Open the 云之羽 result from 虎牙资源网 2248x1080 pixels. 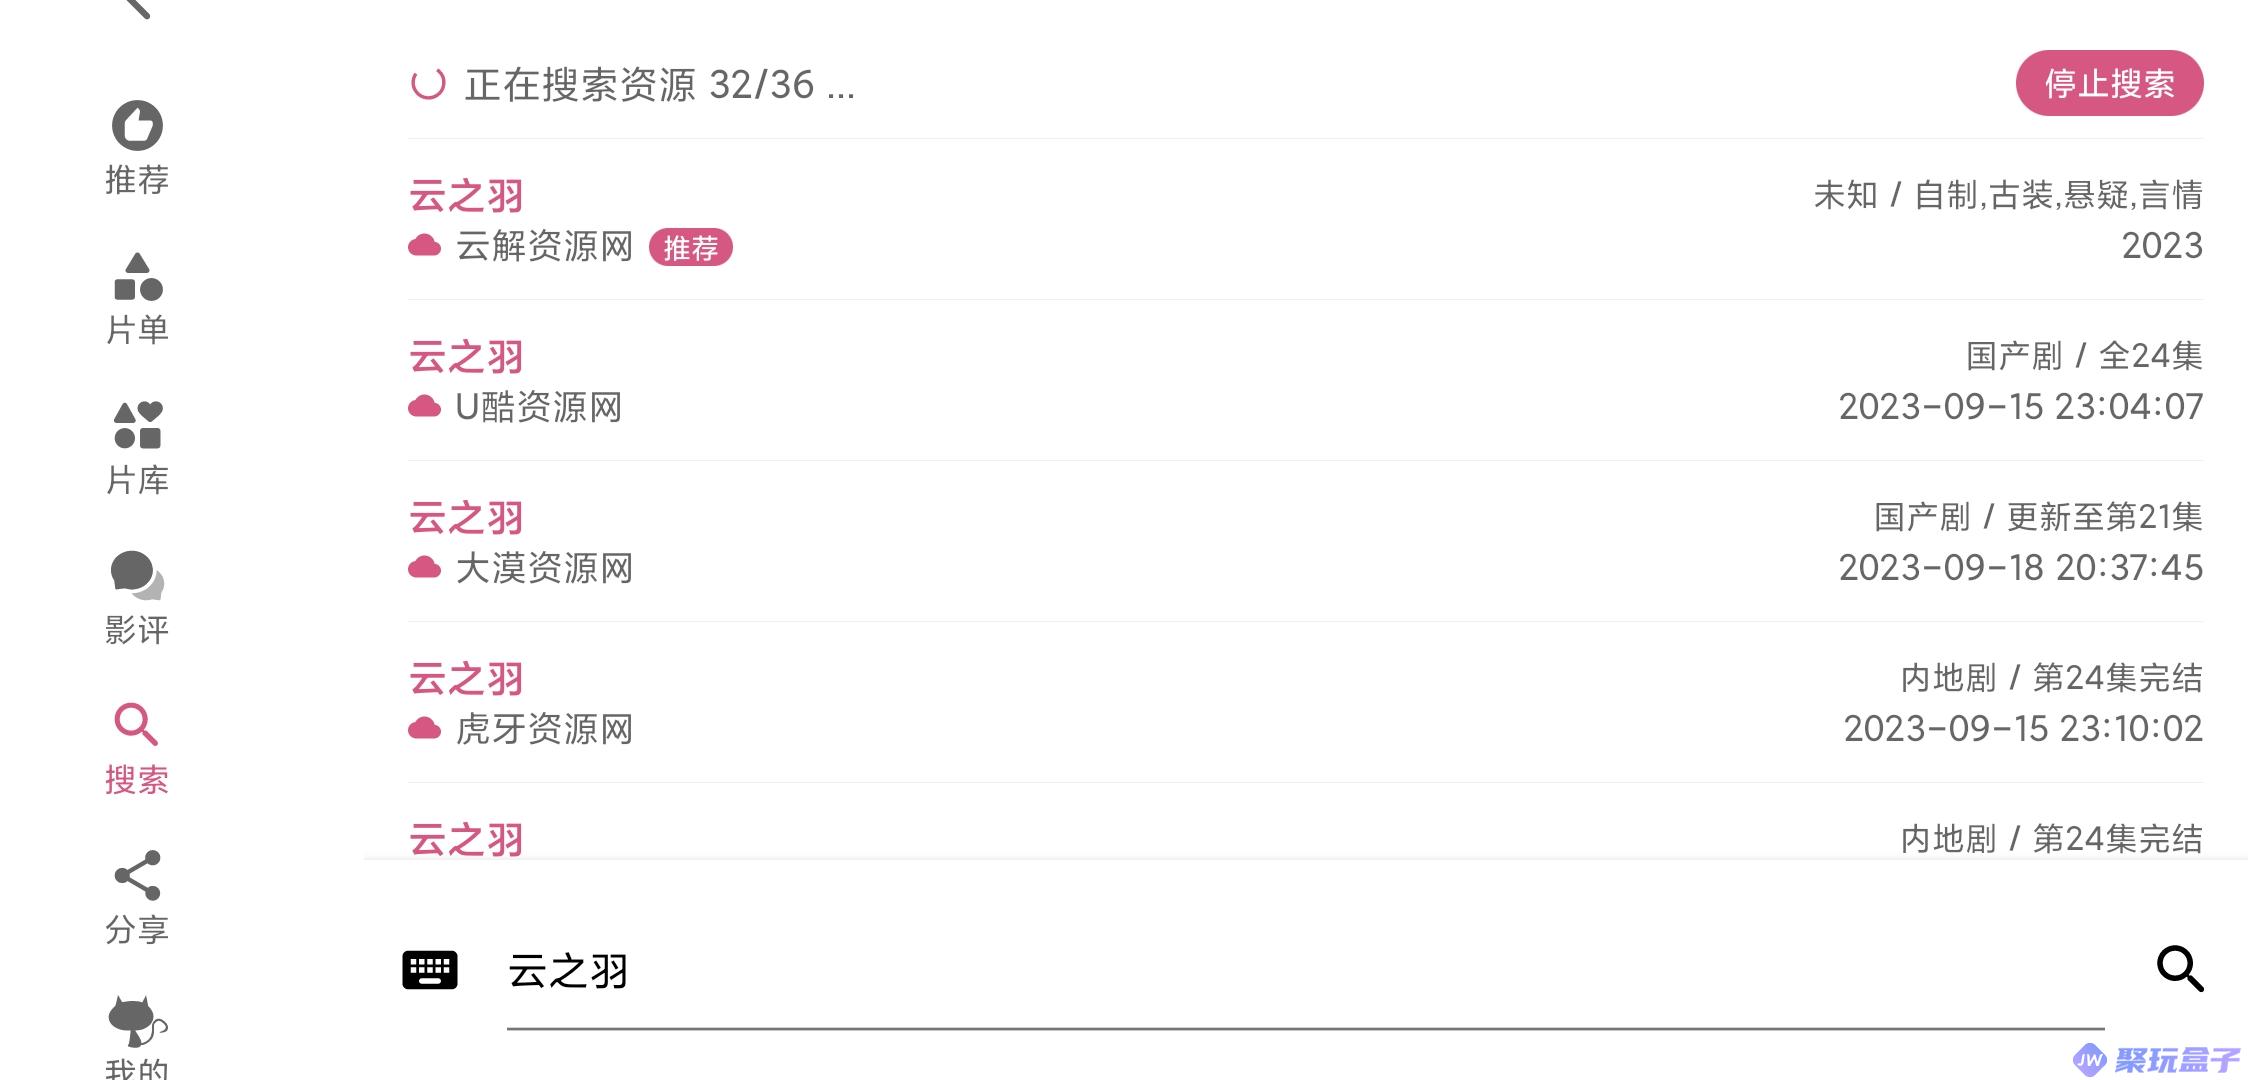[x=1305, y=703]
